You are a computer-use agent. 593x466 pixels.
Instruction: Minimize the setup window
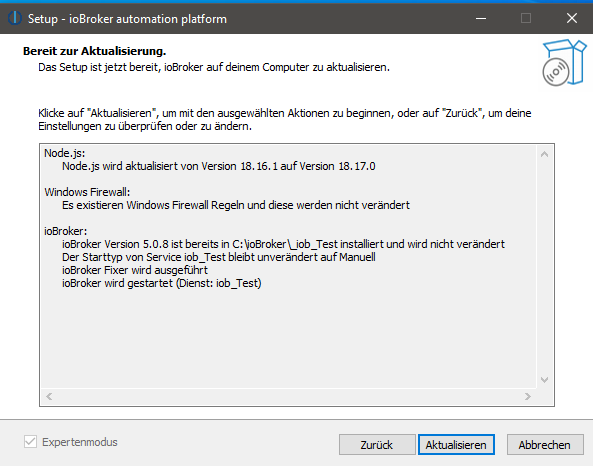point(481,18)
